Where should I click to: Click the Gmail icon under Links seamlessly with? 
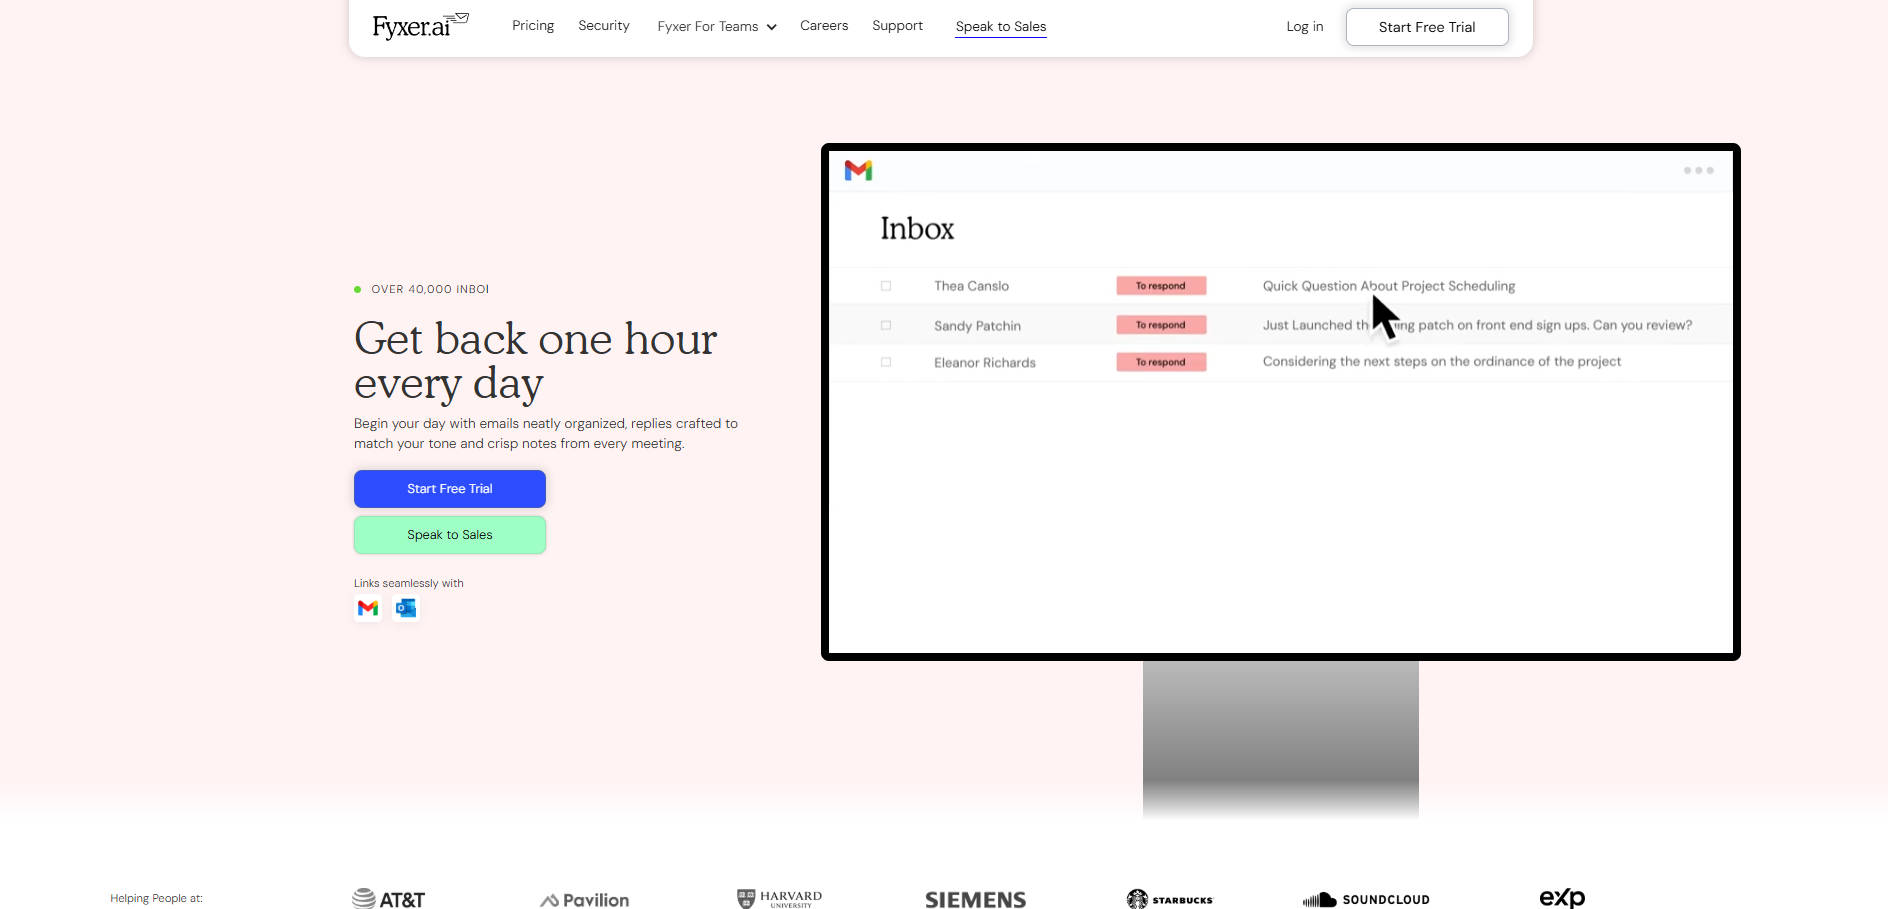pyautogui.click(x=368, y=608)
